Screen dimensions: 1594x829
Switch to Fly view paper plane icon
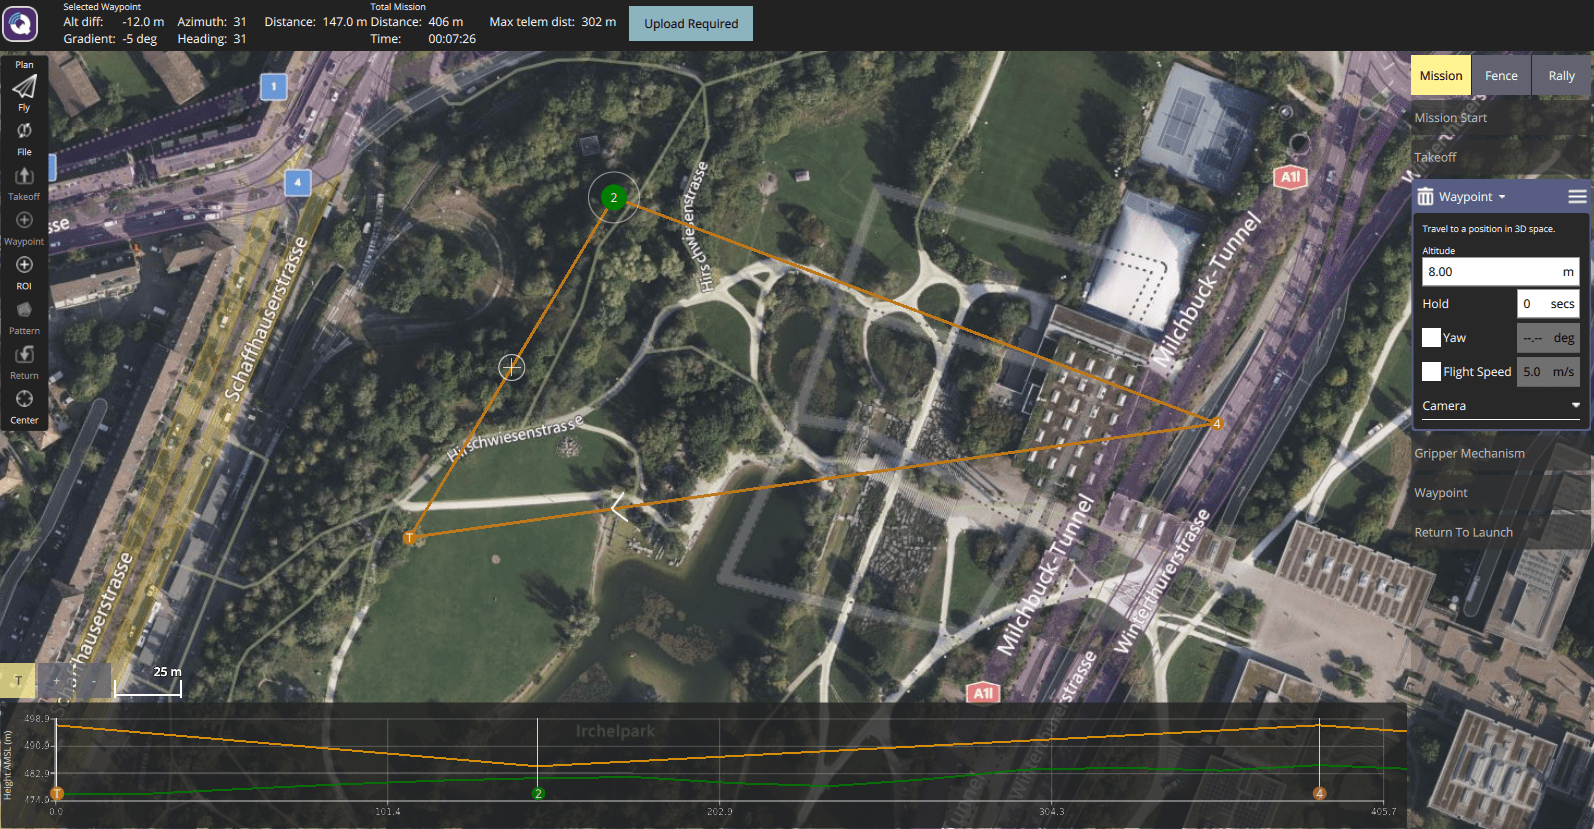24,88
